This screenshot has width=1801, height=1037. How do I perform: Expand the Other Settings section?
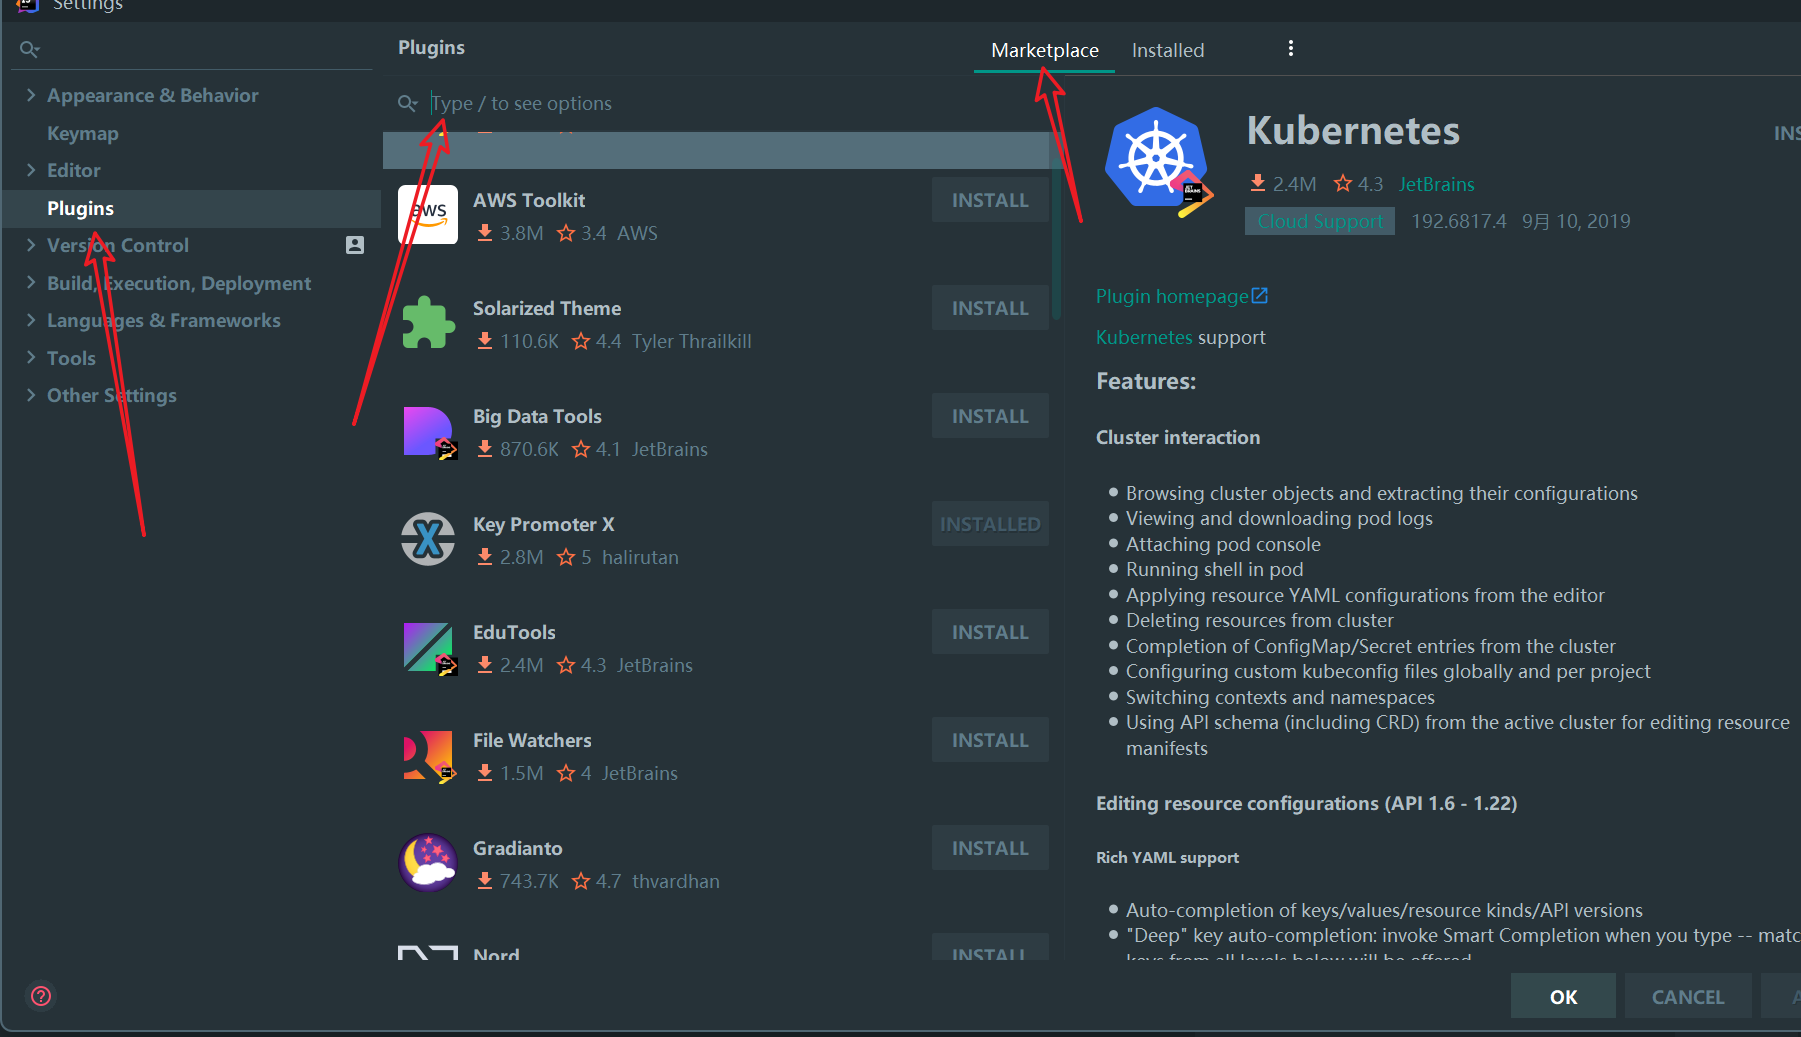(31, 395)
